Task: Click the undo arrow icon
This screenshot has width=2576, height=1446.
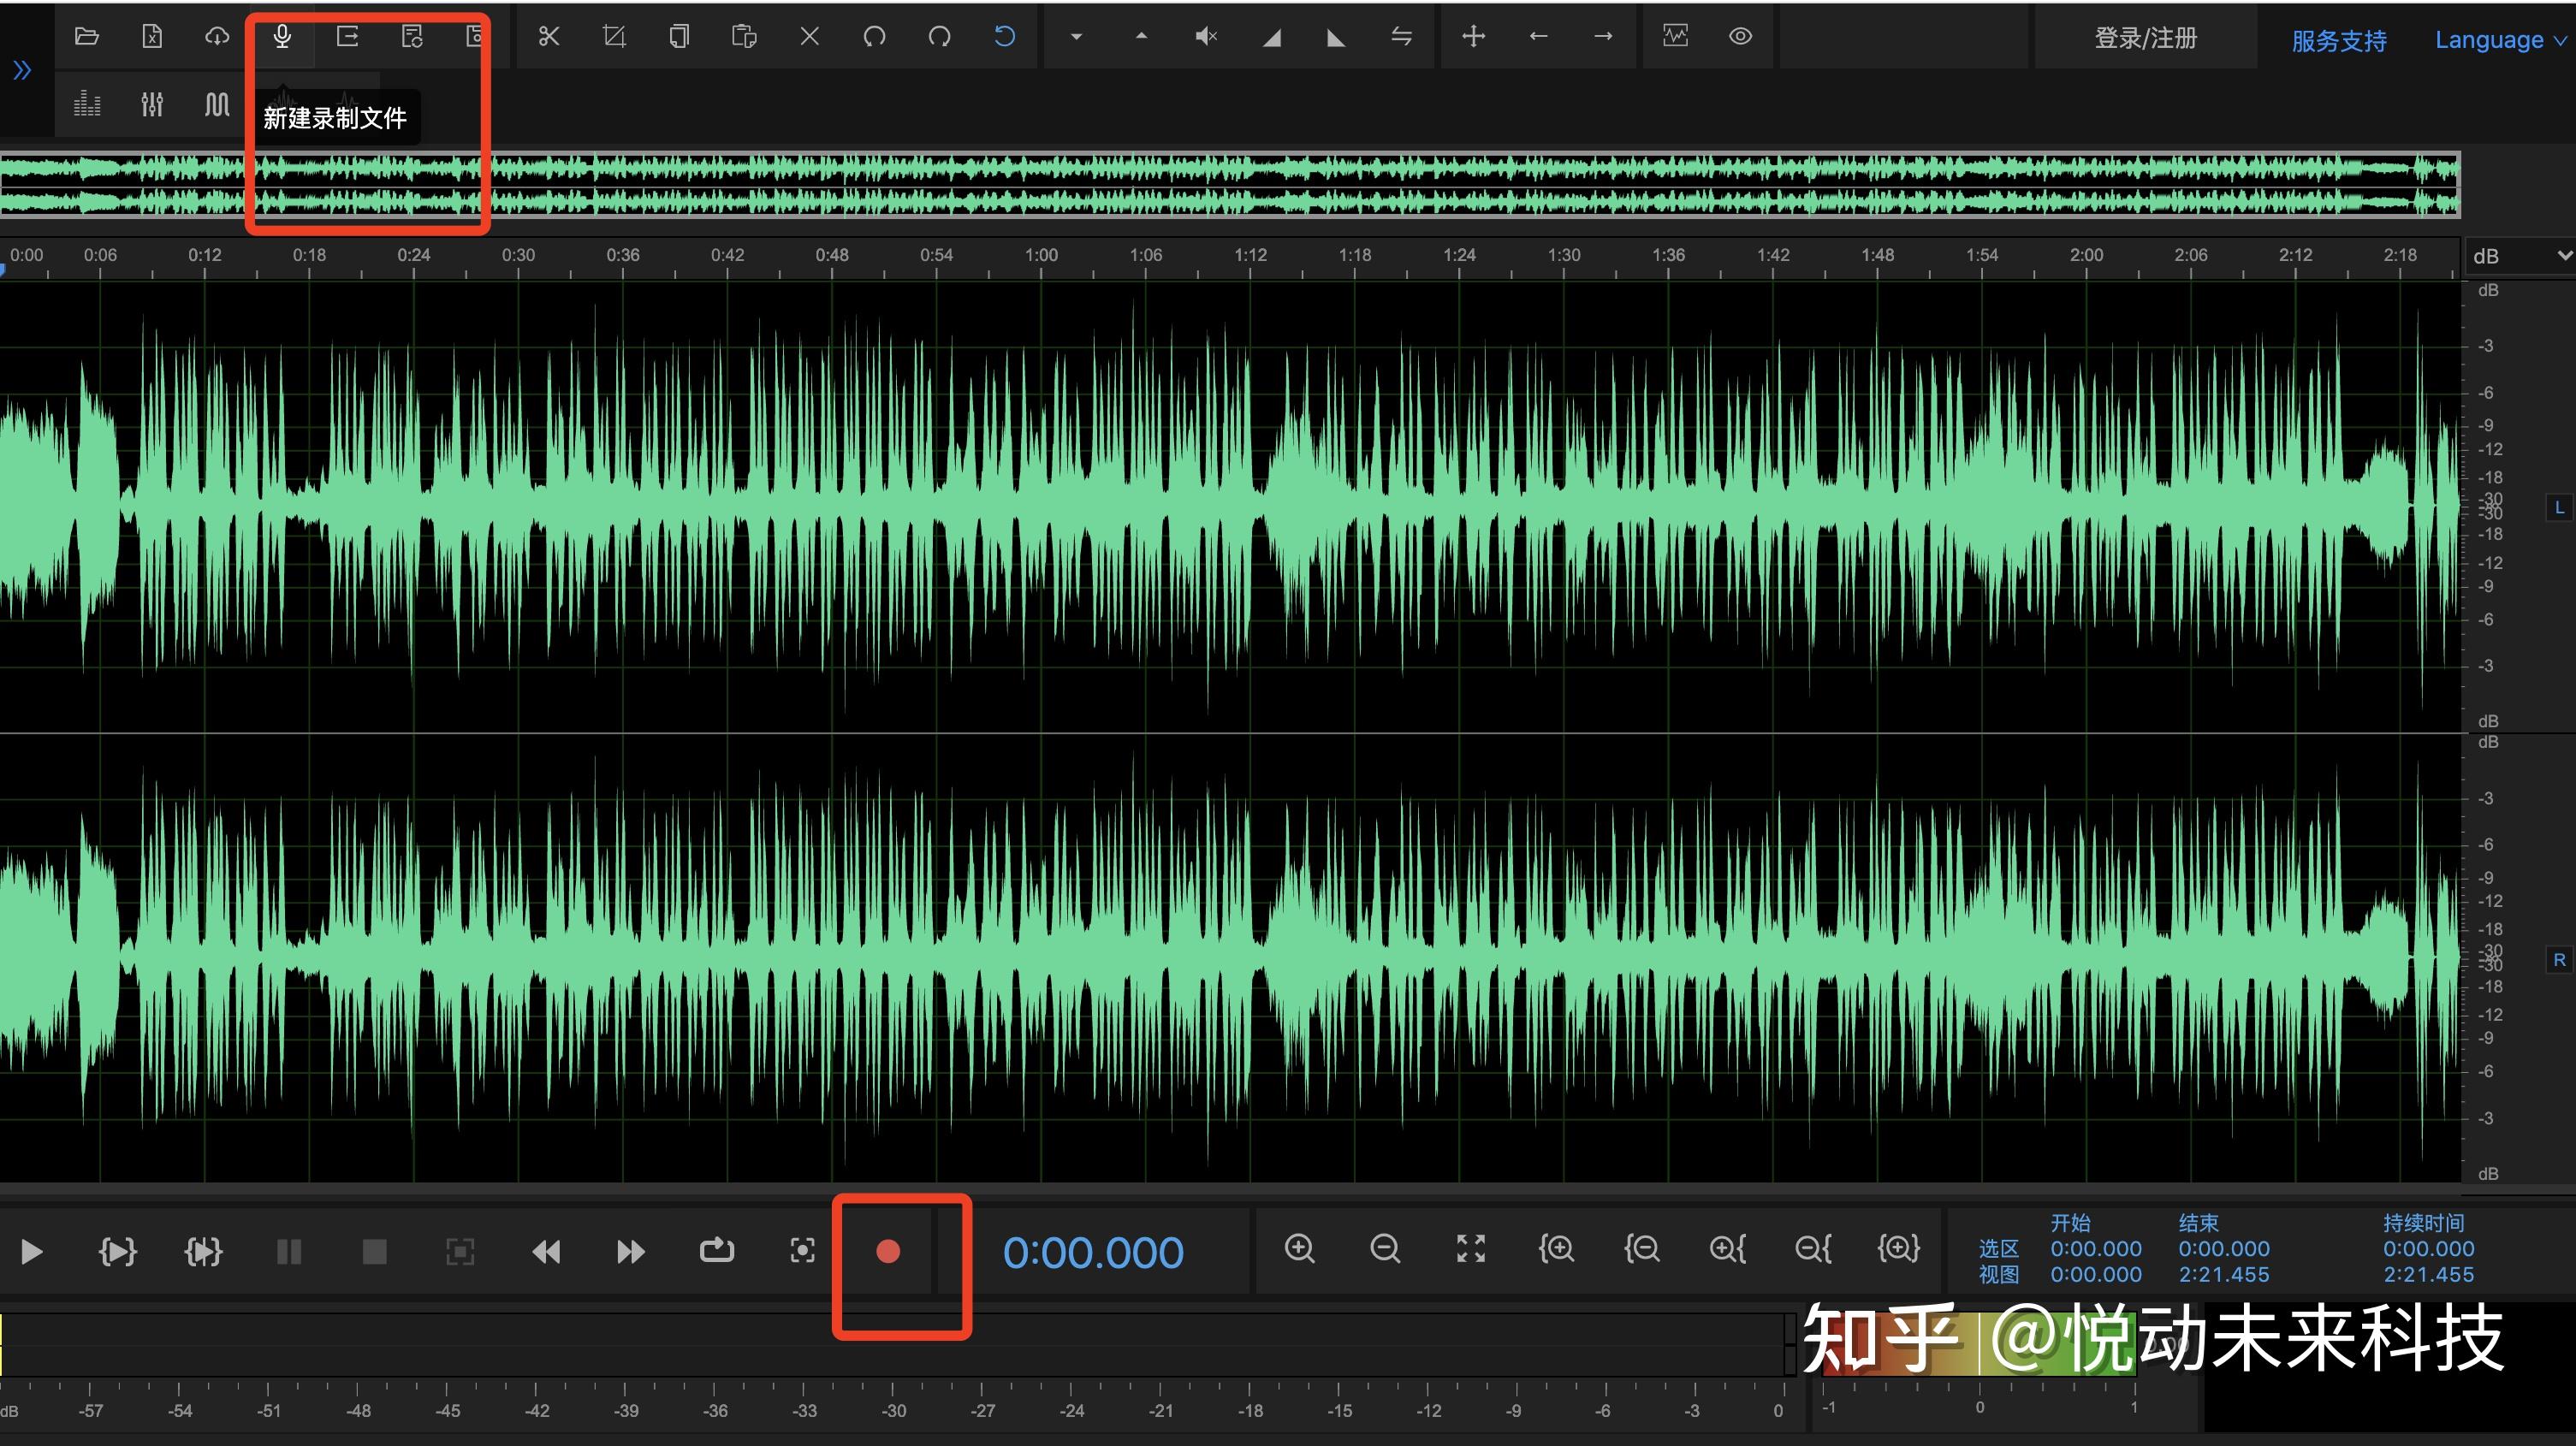Action: pos(1004,36)
